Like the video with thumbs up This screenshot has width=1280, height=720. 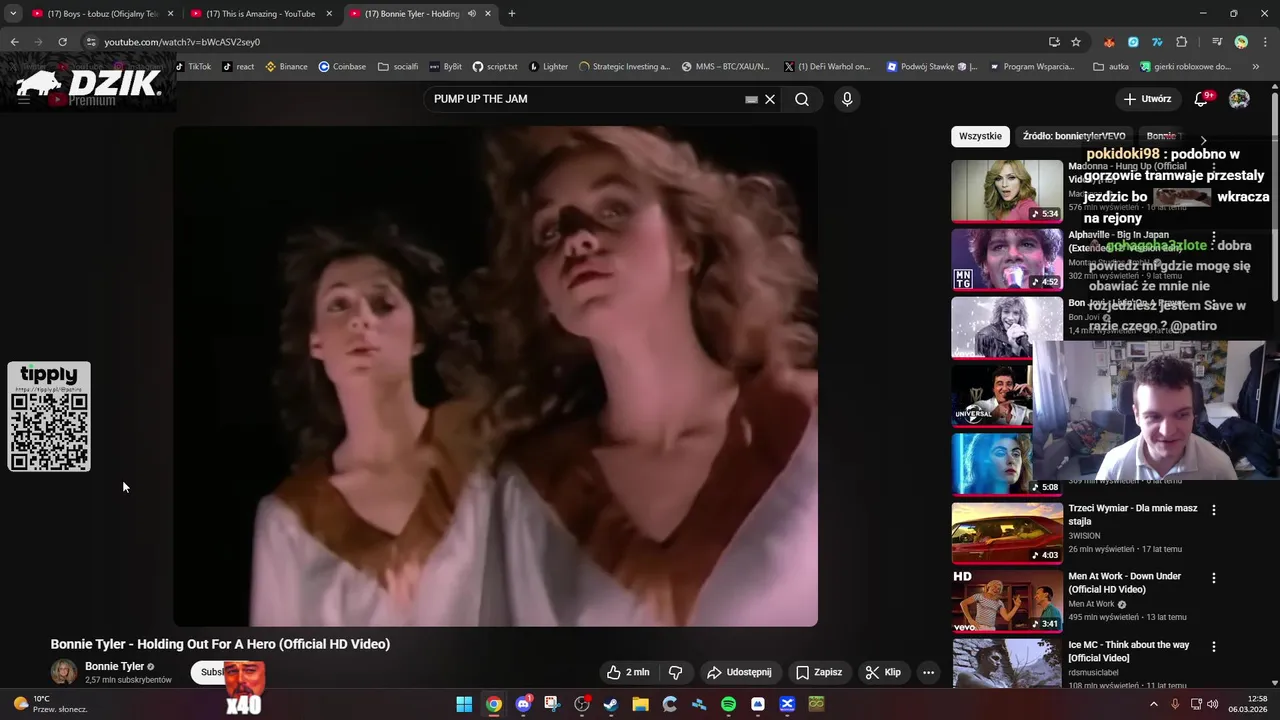coord(627,672)
